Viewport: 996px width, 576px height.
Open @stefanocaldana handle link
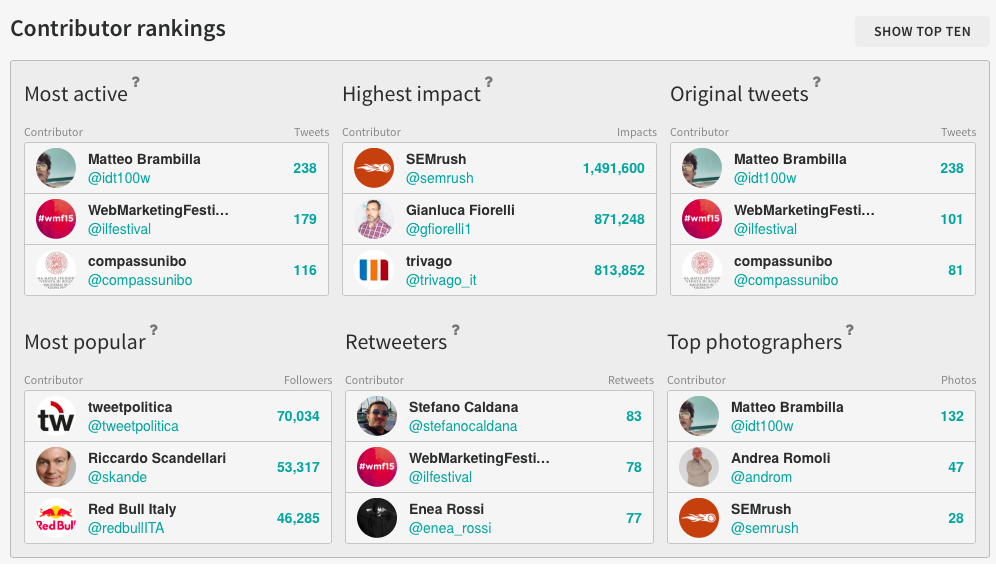[463, 426]
